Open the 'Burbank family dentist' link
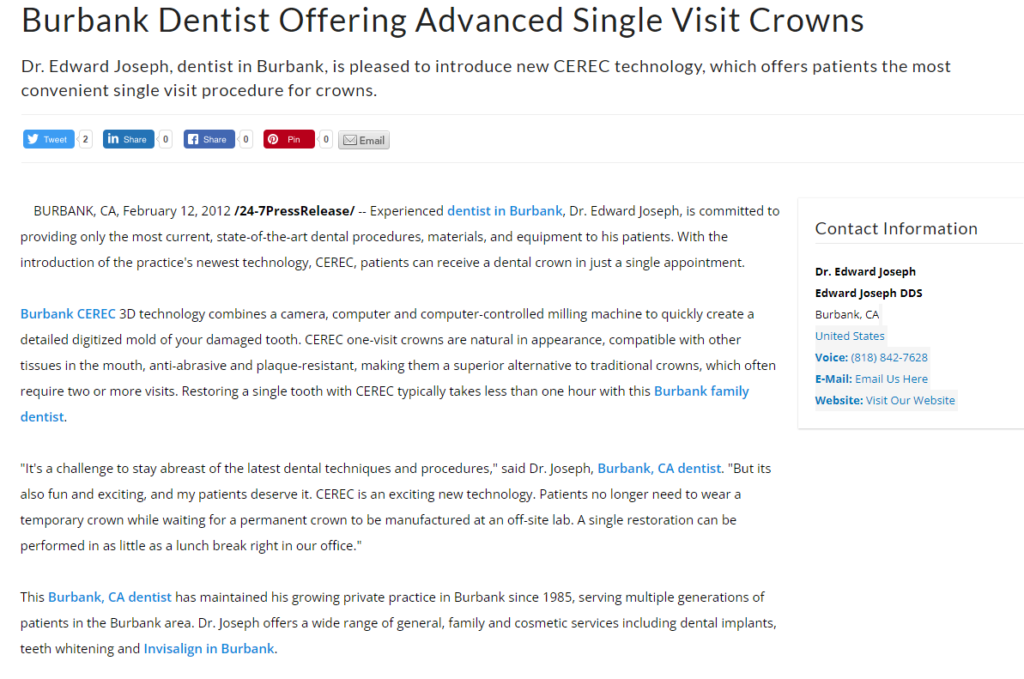The height and width of the screenshot is (679, 1024). [x=701, y=391]
